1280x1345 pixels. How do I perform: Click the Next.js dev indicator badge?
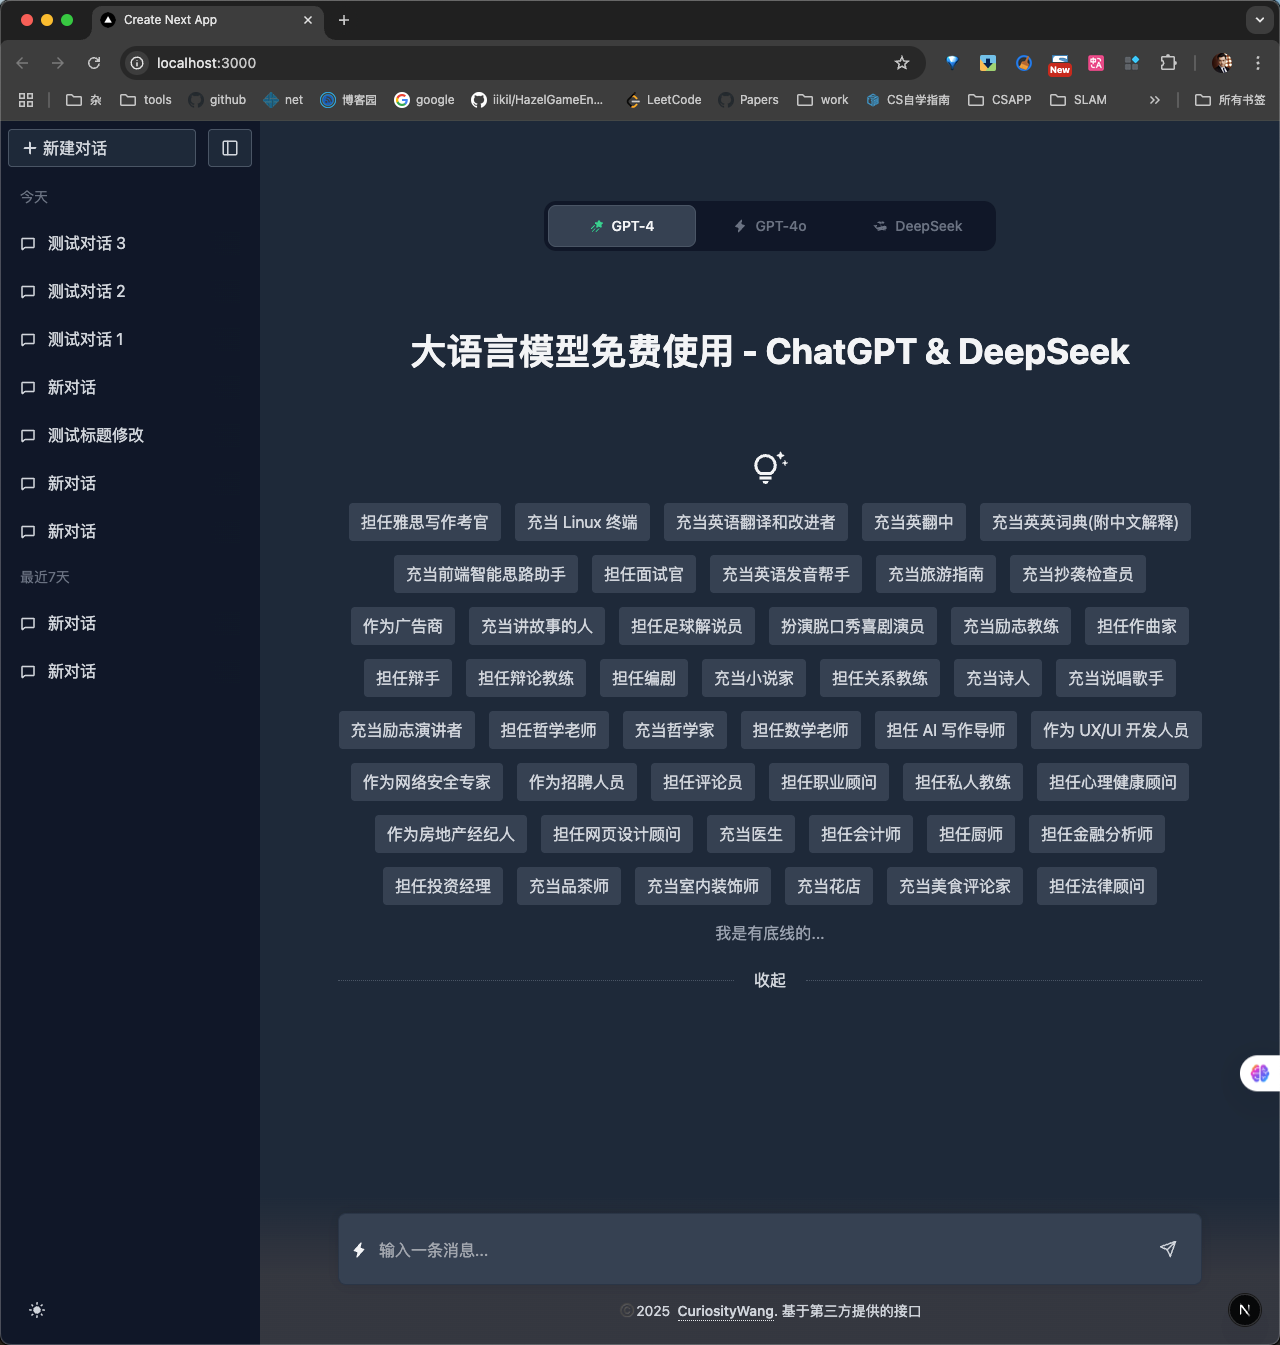[x=1244, y=1310]
